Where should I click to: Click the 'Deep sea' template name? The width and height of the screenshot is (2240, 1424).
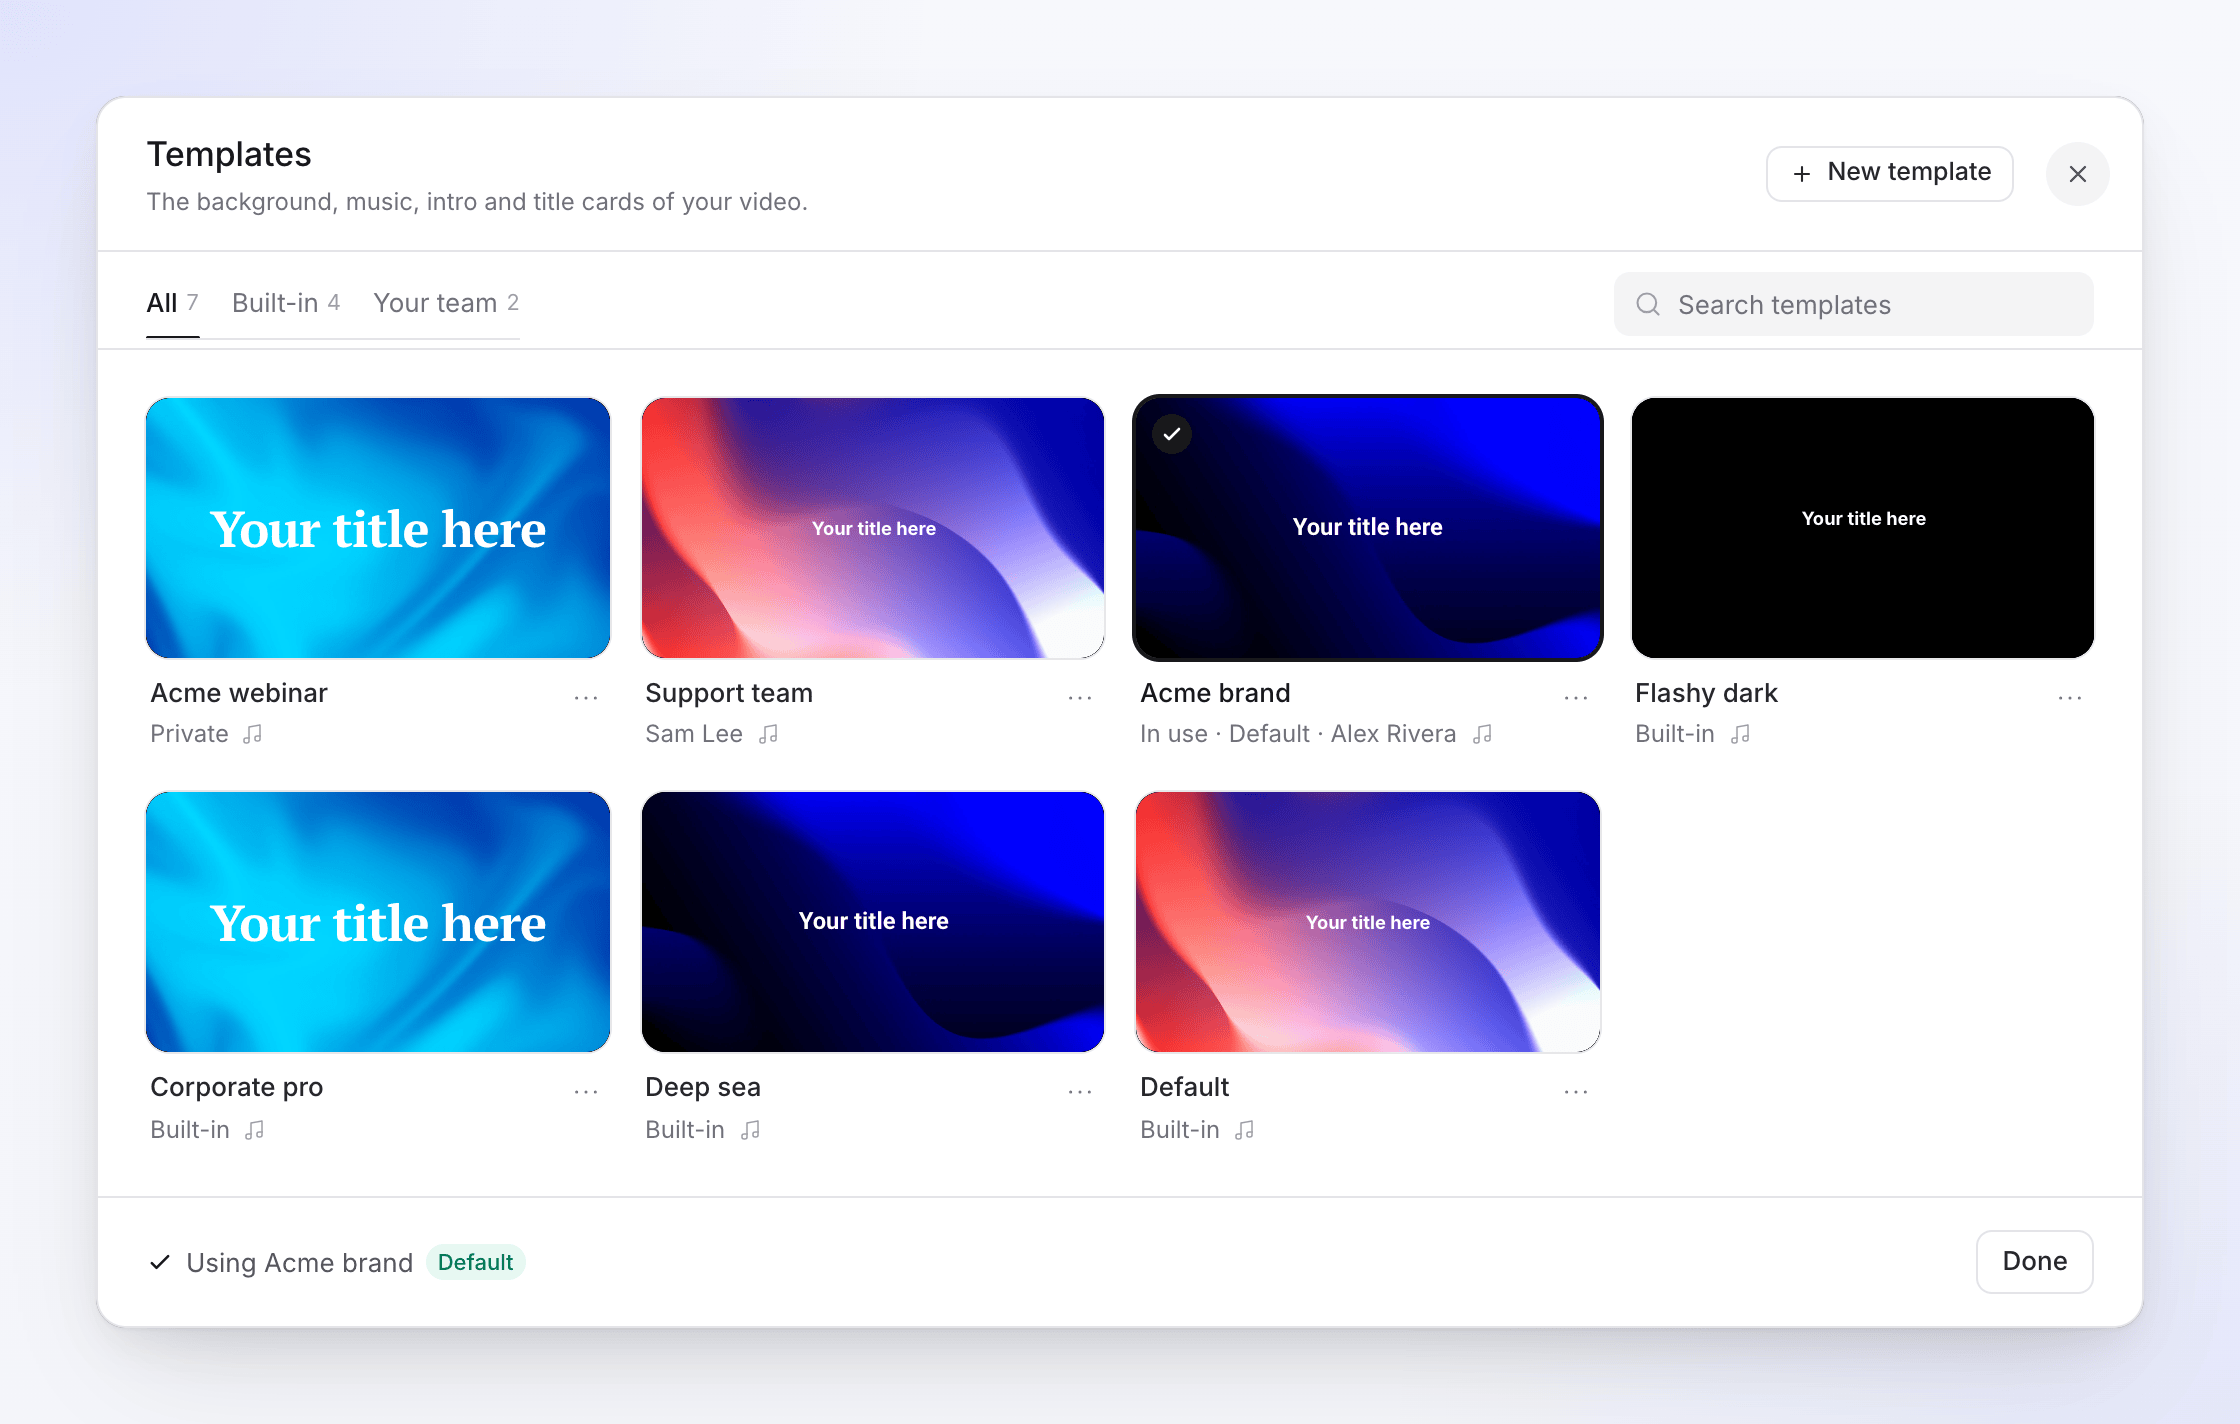click(703, 1087)
